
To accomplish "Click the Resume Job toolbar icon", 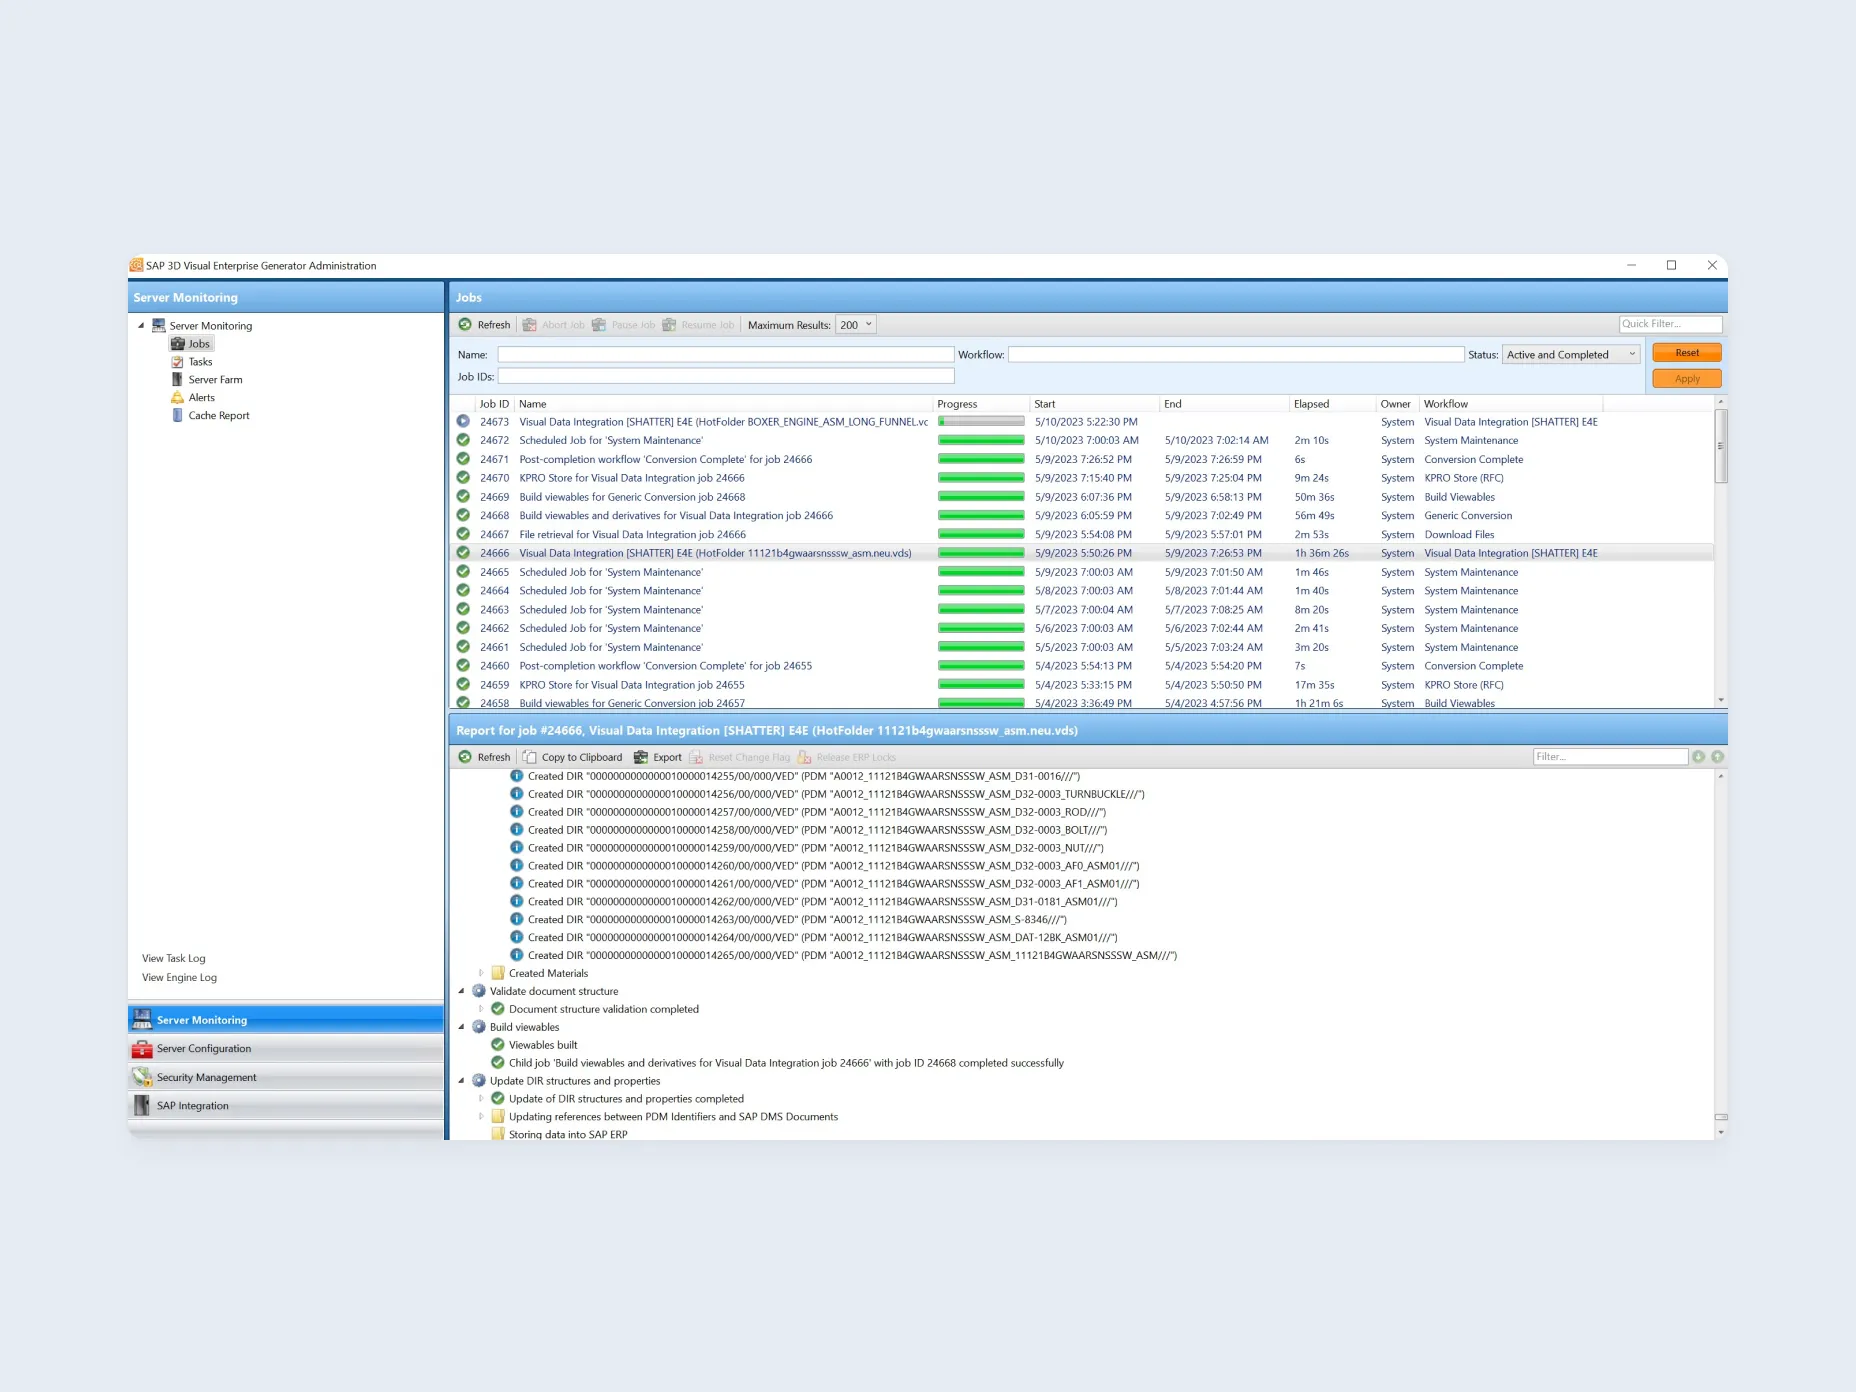I will tap(669, 325).
